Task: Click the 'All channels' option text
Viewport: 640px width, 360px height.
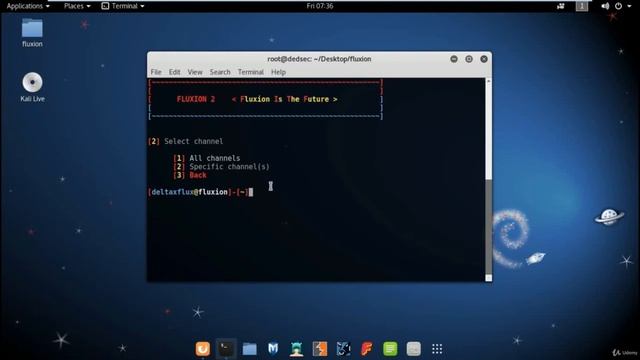Action: pyautogui.click(x=215, y=158)
